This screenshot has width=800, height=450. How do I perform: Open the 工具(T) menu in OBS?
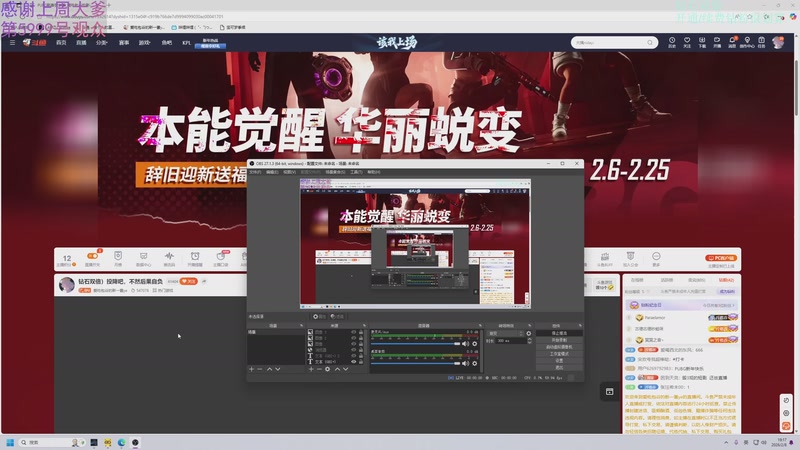point(356,172)
